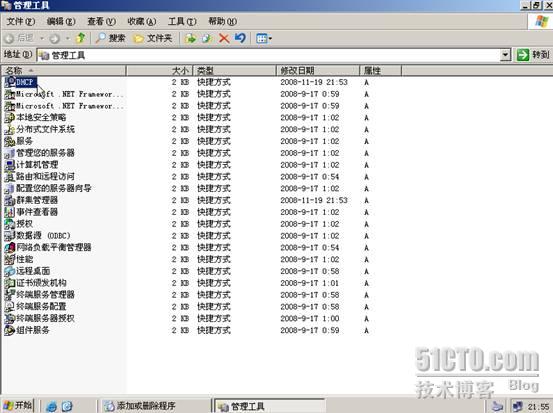Viewport: 553px width, 413px height.
Task: Open the Back button history dropdown arrow
Action: [42, 38]
